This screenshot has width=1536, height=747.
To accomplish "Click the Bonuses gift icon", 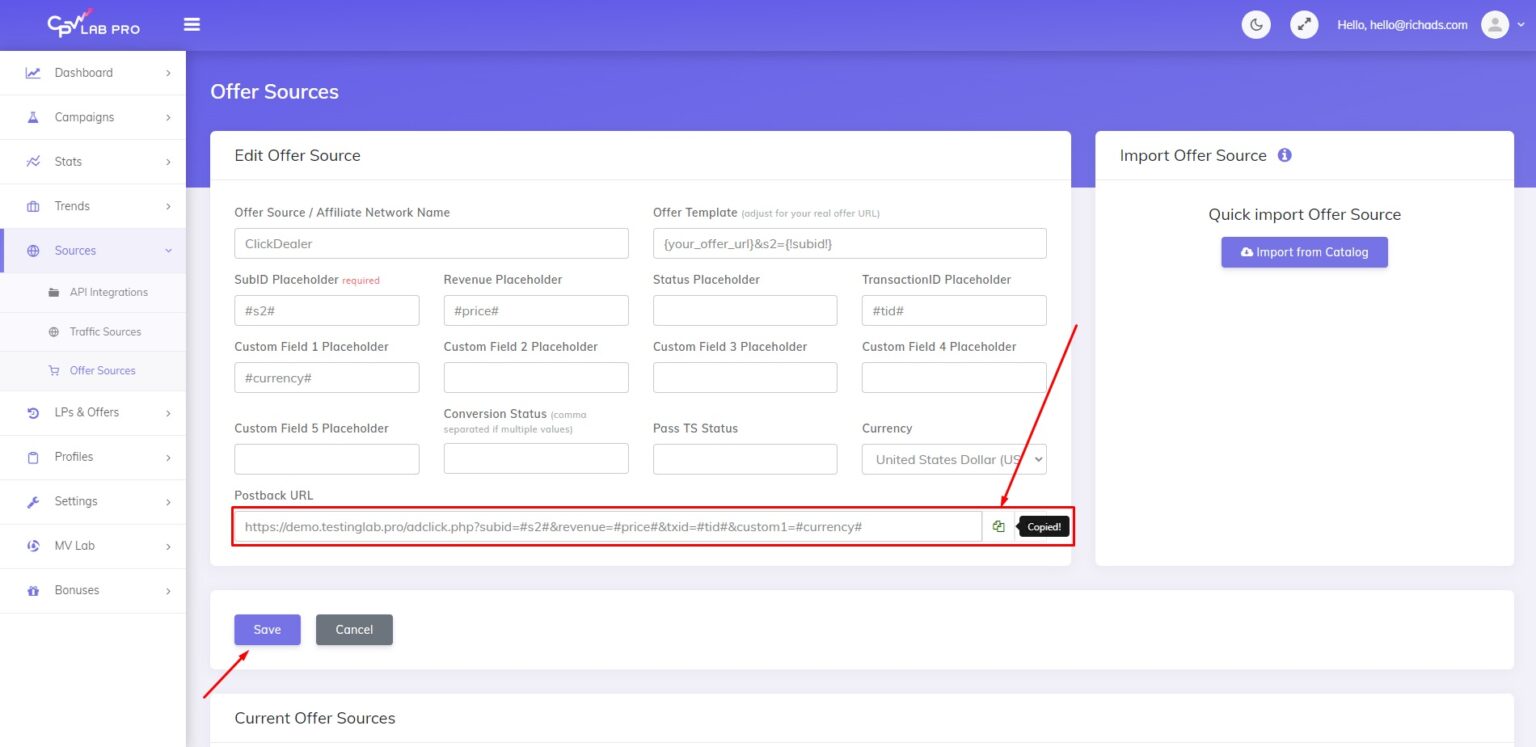I will pyautogui.click(x=34, y=590).
